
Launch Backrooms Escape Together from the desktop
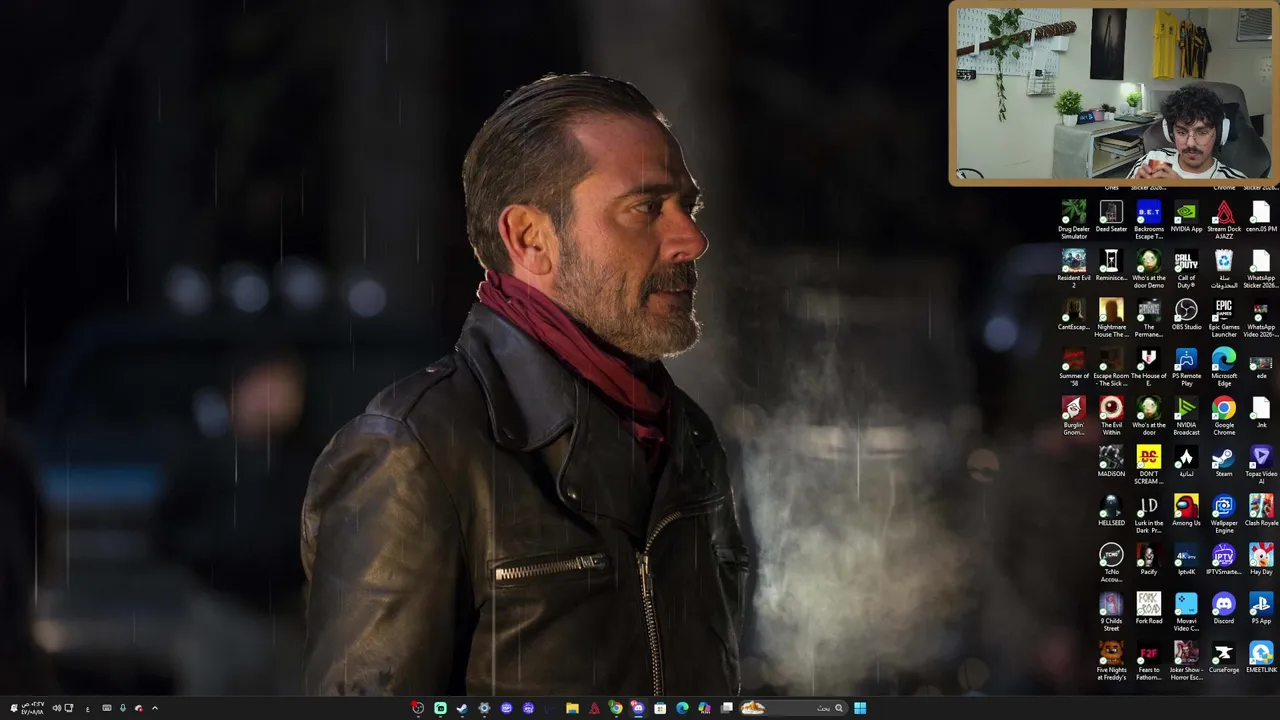point(1148,219)
